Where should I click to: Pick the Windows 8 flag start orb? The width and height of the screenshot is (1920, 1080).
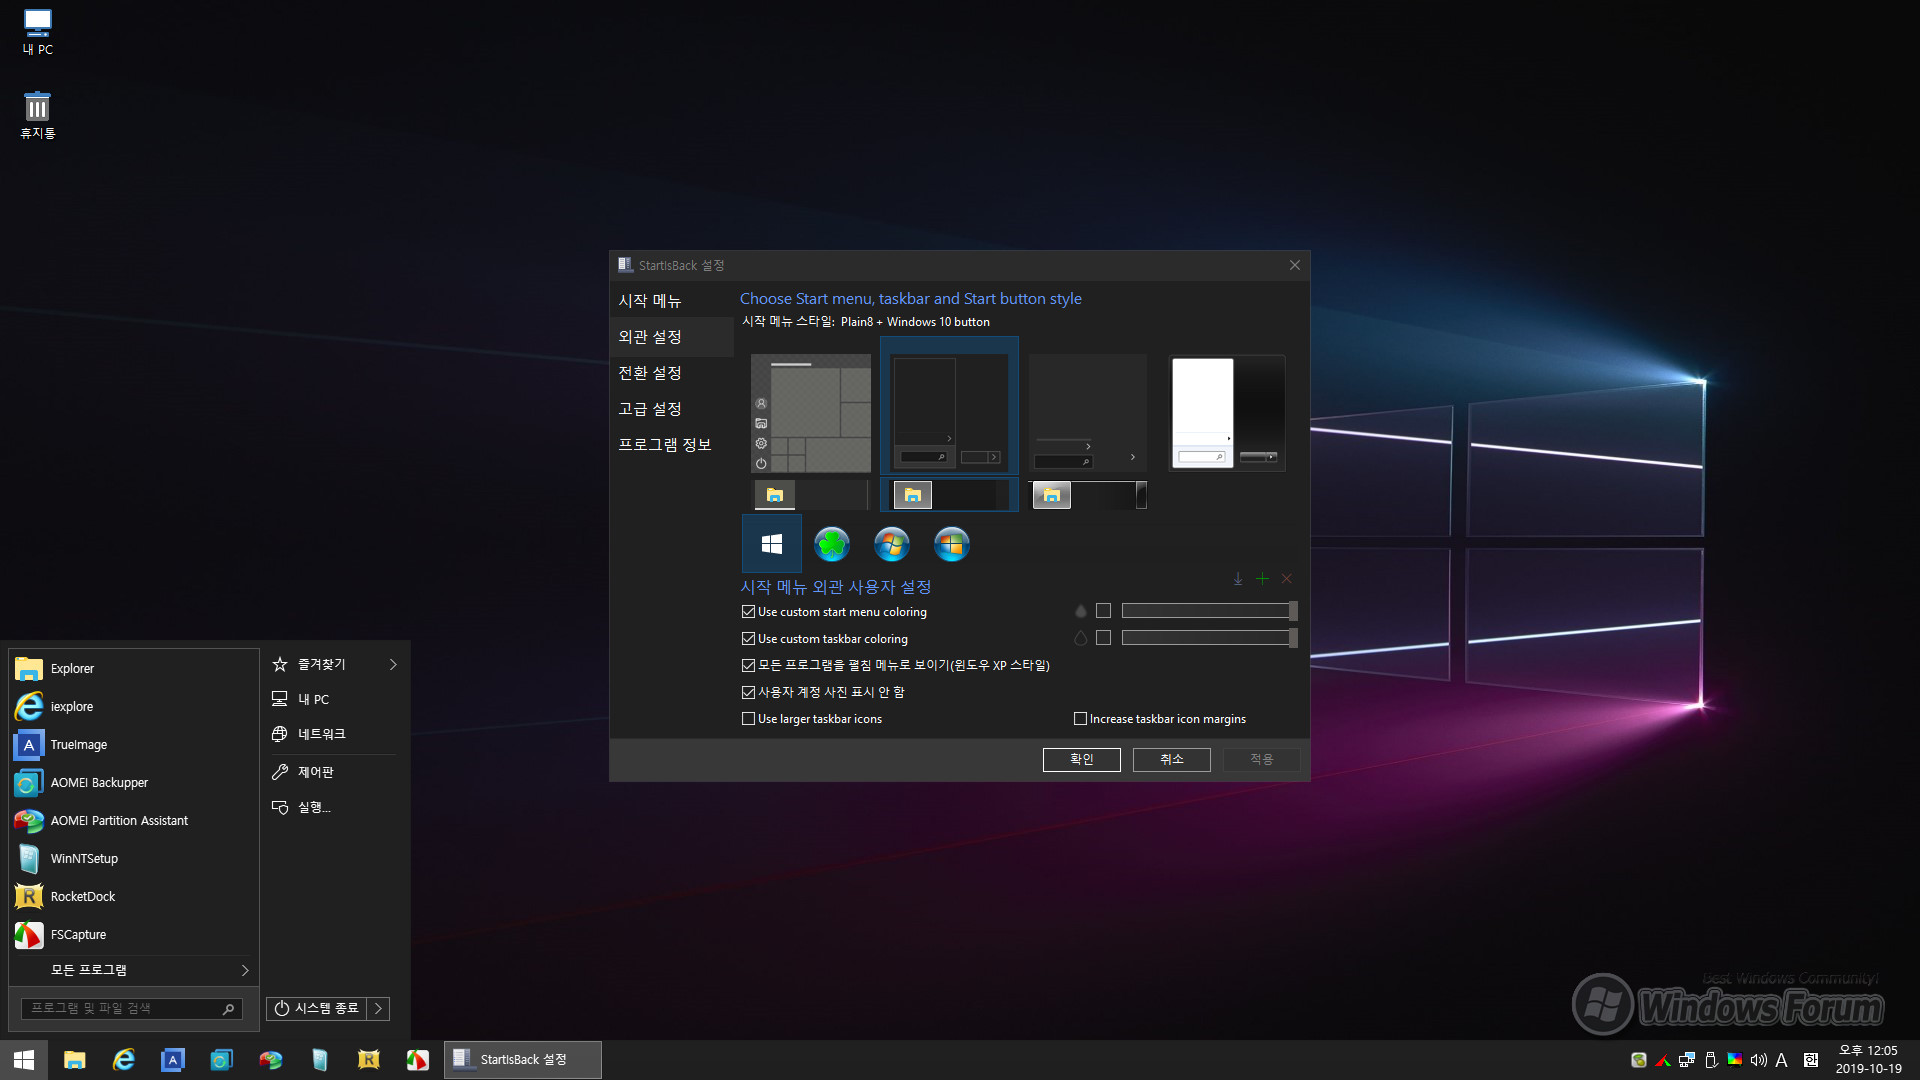point(951,544)
